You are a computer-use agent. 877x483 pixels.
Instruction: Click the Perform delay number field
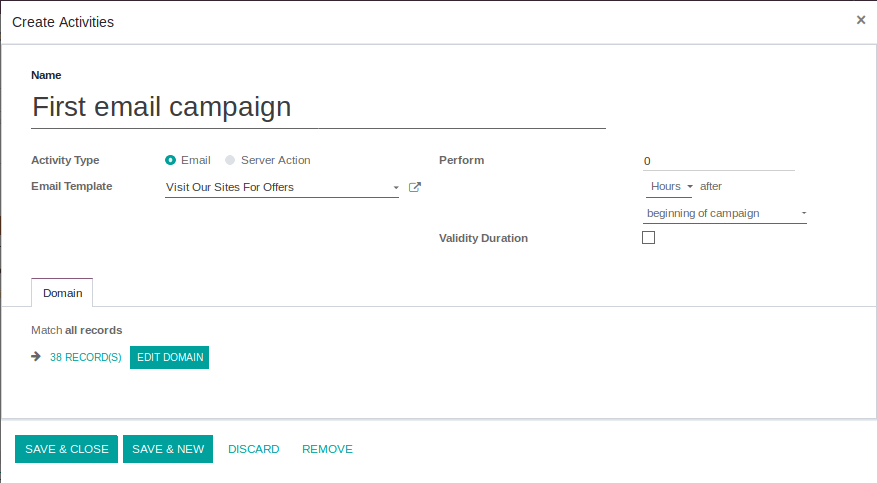point(718,161)
